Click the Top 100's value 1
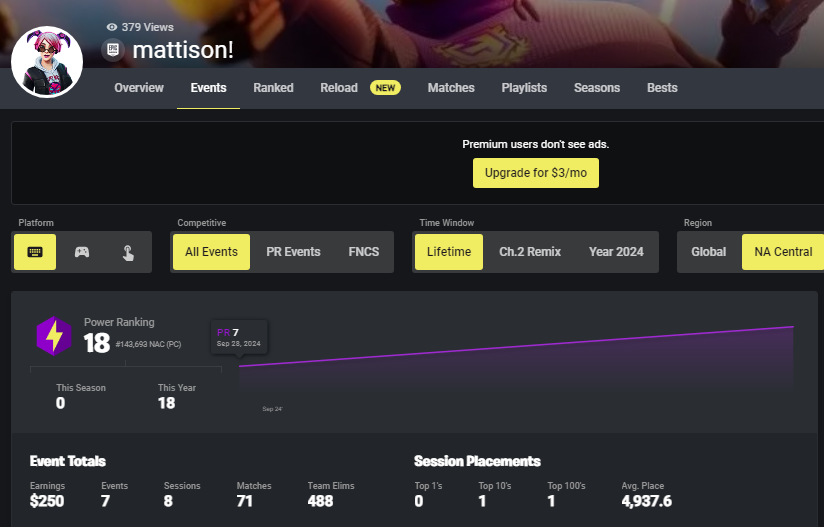This screenshot has width=824, height=527. (551, 501)
